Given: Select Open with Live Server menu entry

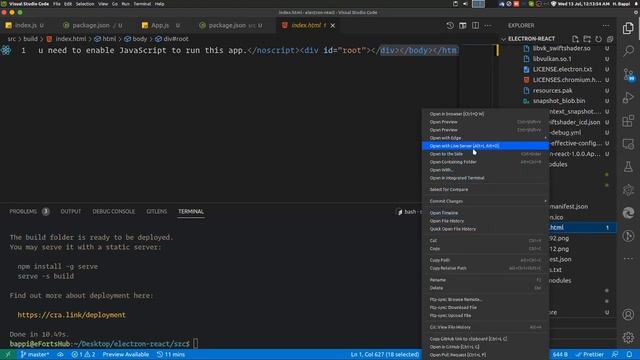Looking at the screenshot, I should click(x=485, y=146).
